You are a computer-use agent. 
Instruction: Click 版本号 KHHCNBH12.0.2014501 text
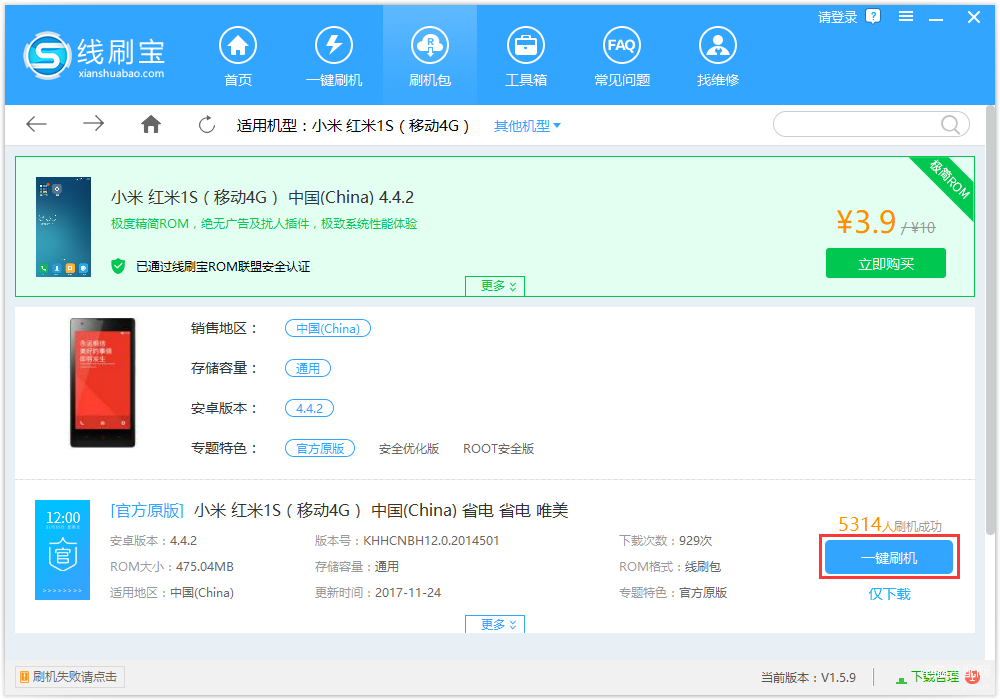[407, 541]
